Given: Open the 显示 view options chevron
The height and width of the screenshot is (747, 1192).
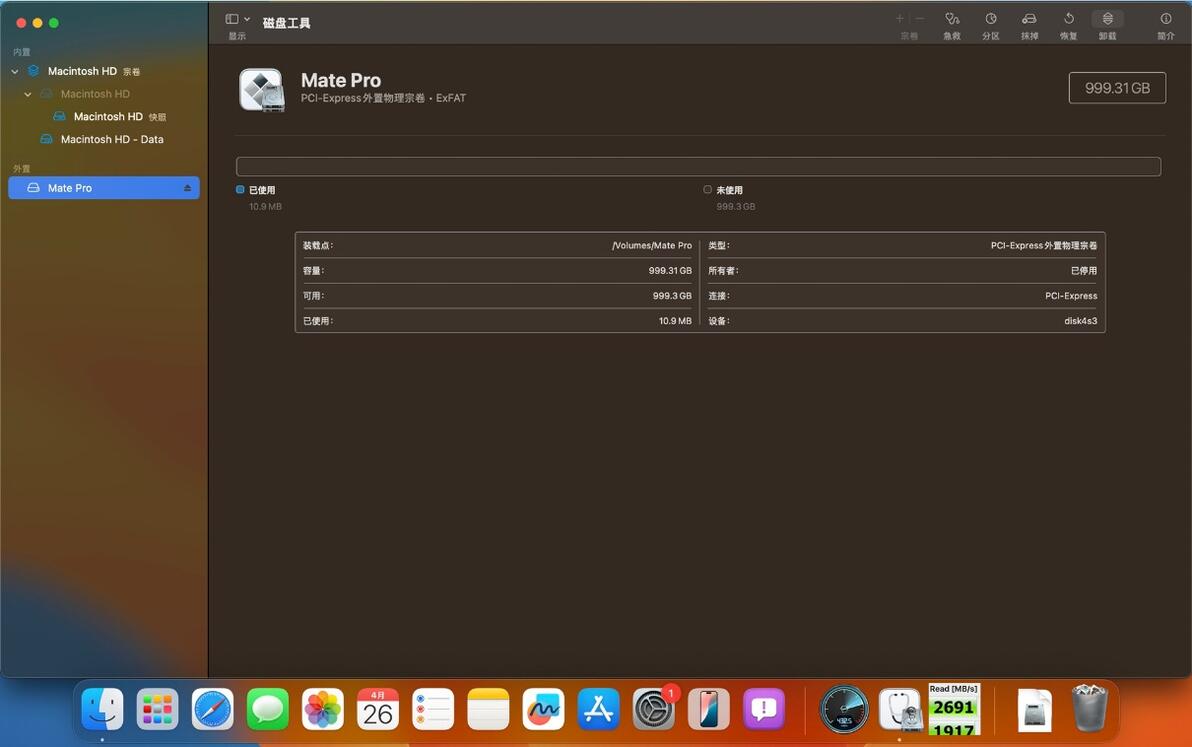Looking at the screenshot, I should (x=247, y=19).
